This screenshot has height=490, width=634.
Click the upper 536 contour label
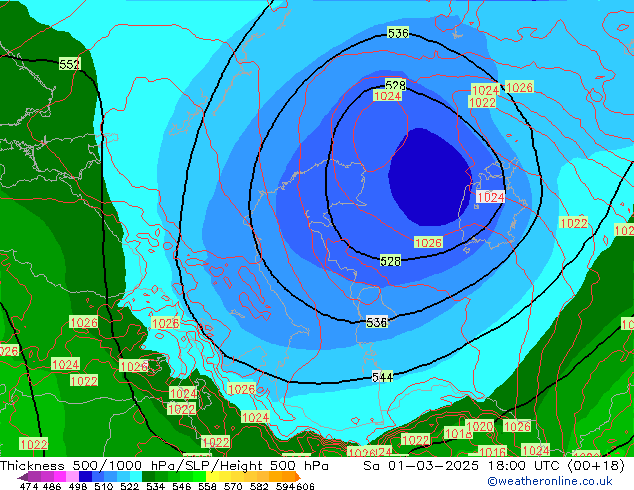(x=398, y=33)
